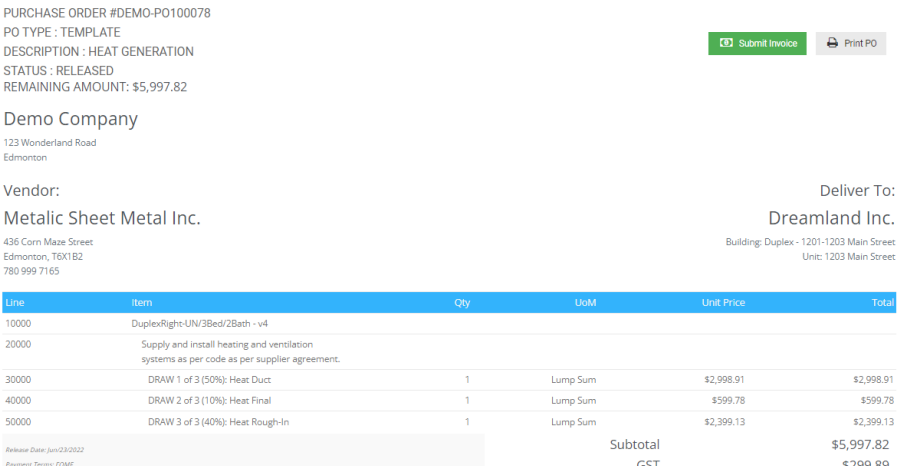Click the UoM column header
Screen dimensions: 905x466
[x=585, y=302]
